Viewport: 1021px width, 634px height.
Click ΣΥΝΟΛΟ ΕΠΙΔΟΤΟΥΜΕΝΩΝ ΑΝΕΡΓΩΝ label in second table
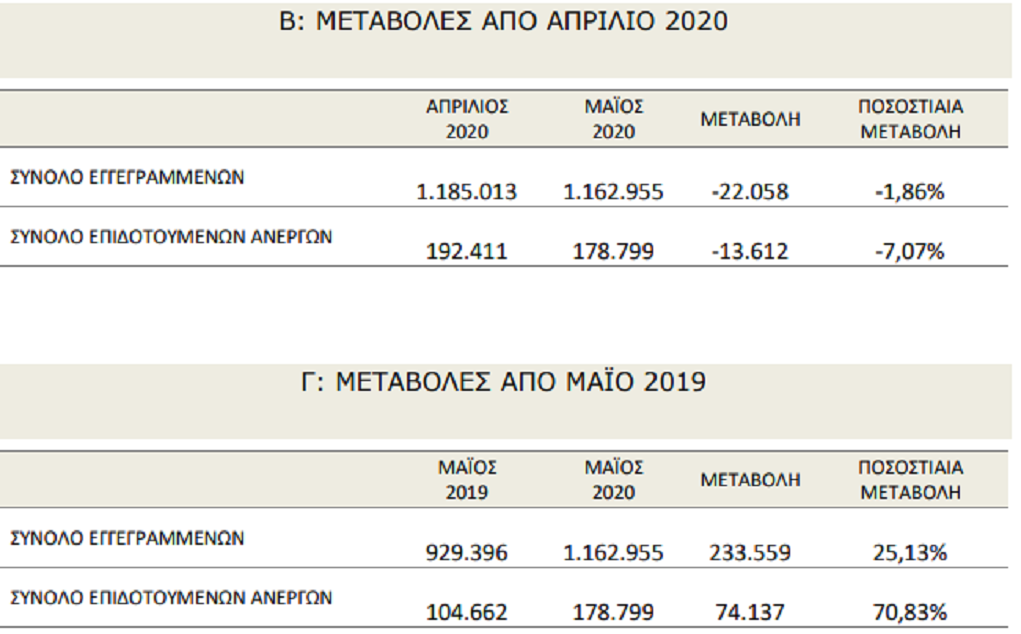click(171, 598)
